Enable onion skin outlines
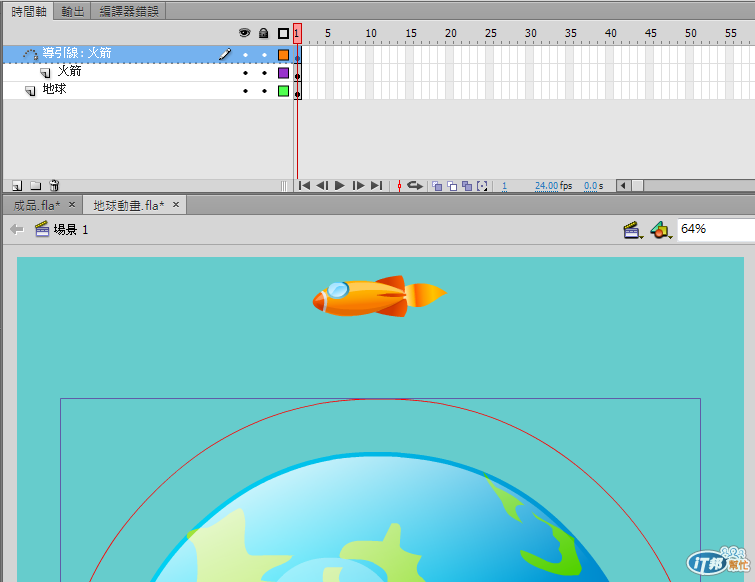The width and height of the screenshot is (755, 582). (x=452, y=186)
